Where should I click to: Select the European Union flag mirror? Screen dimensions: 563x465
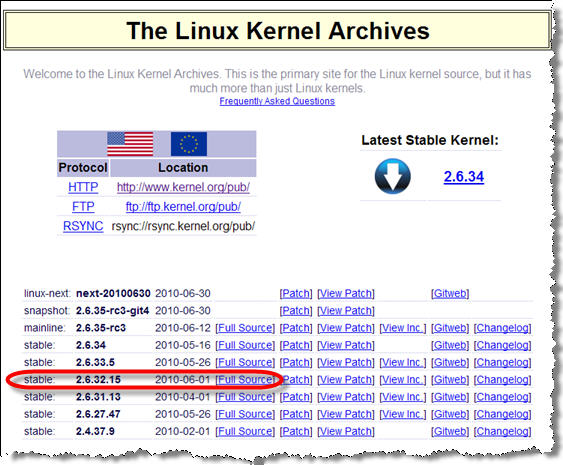pyautogui.click(x=189, y=144)
